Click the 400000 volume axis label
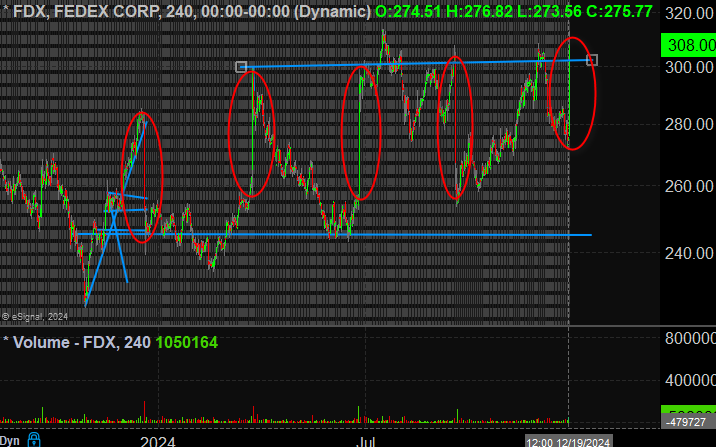This screenshot has height=447, width=716. [x=690, y=380]
